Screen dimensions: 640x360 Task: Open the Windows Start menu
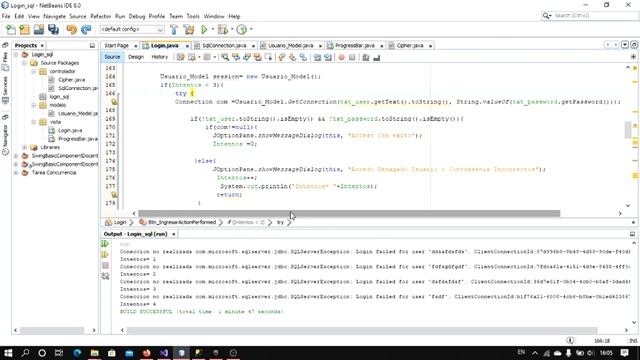(x=8, y=353)
